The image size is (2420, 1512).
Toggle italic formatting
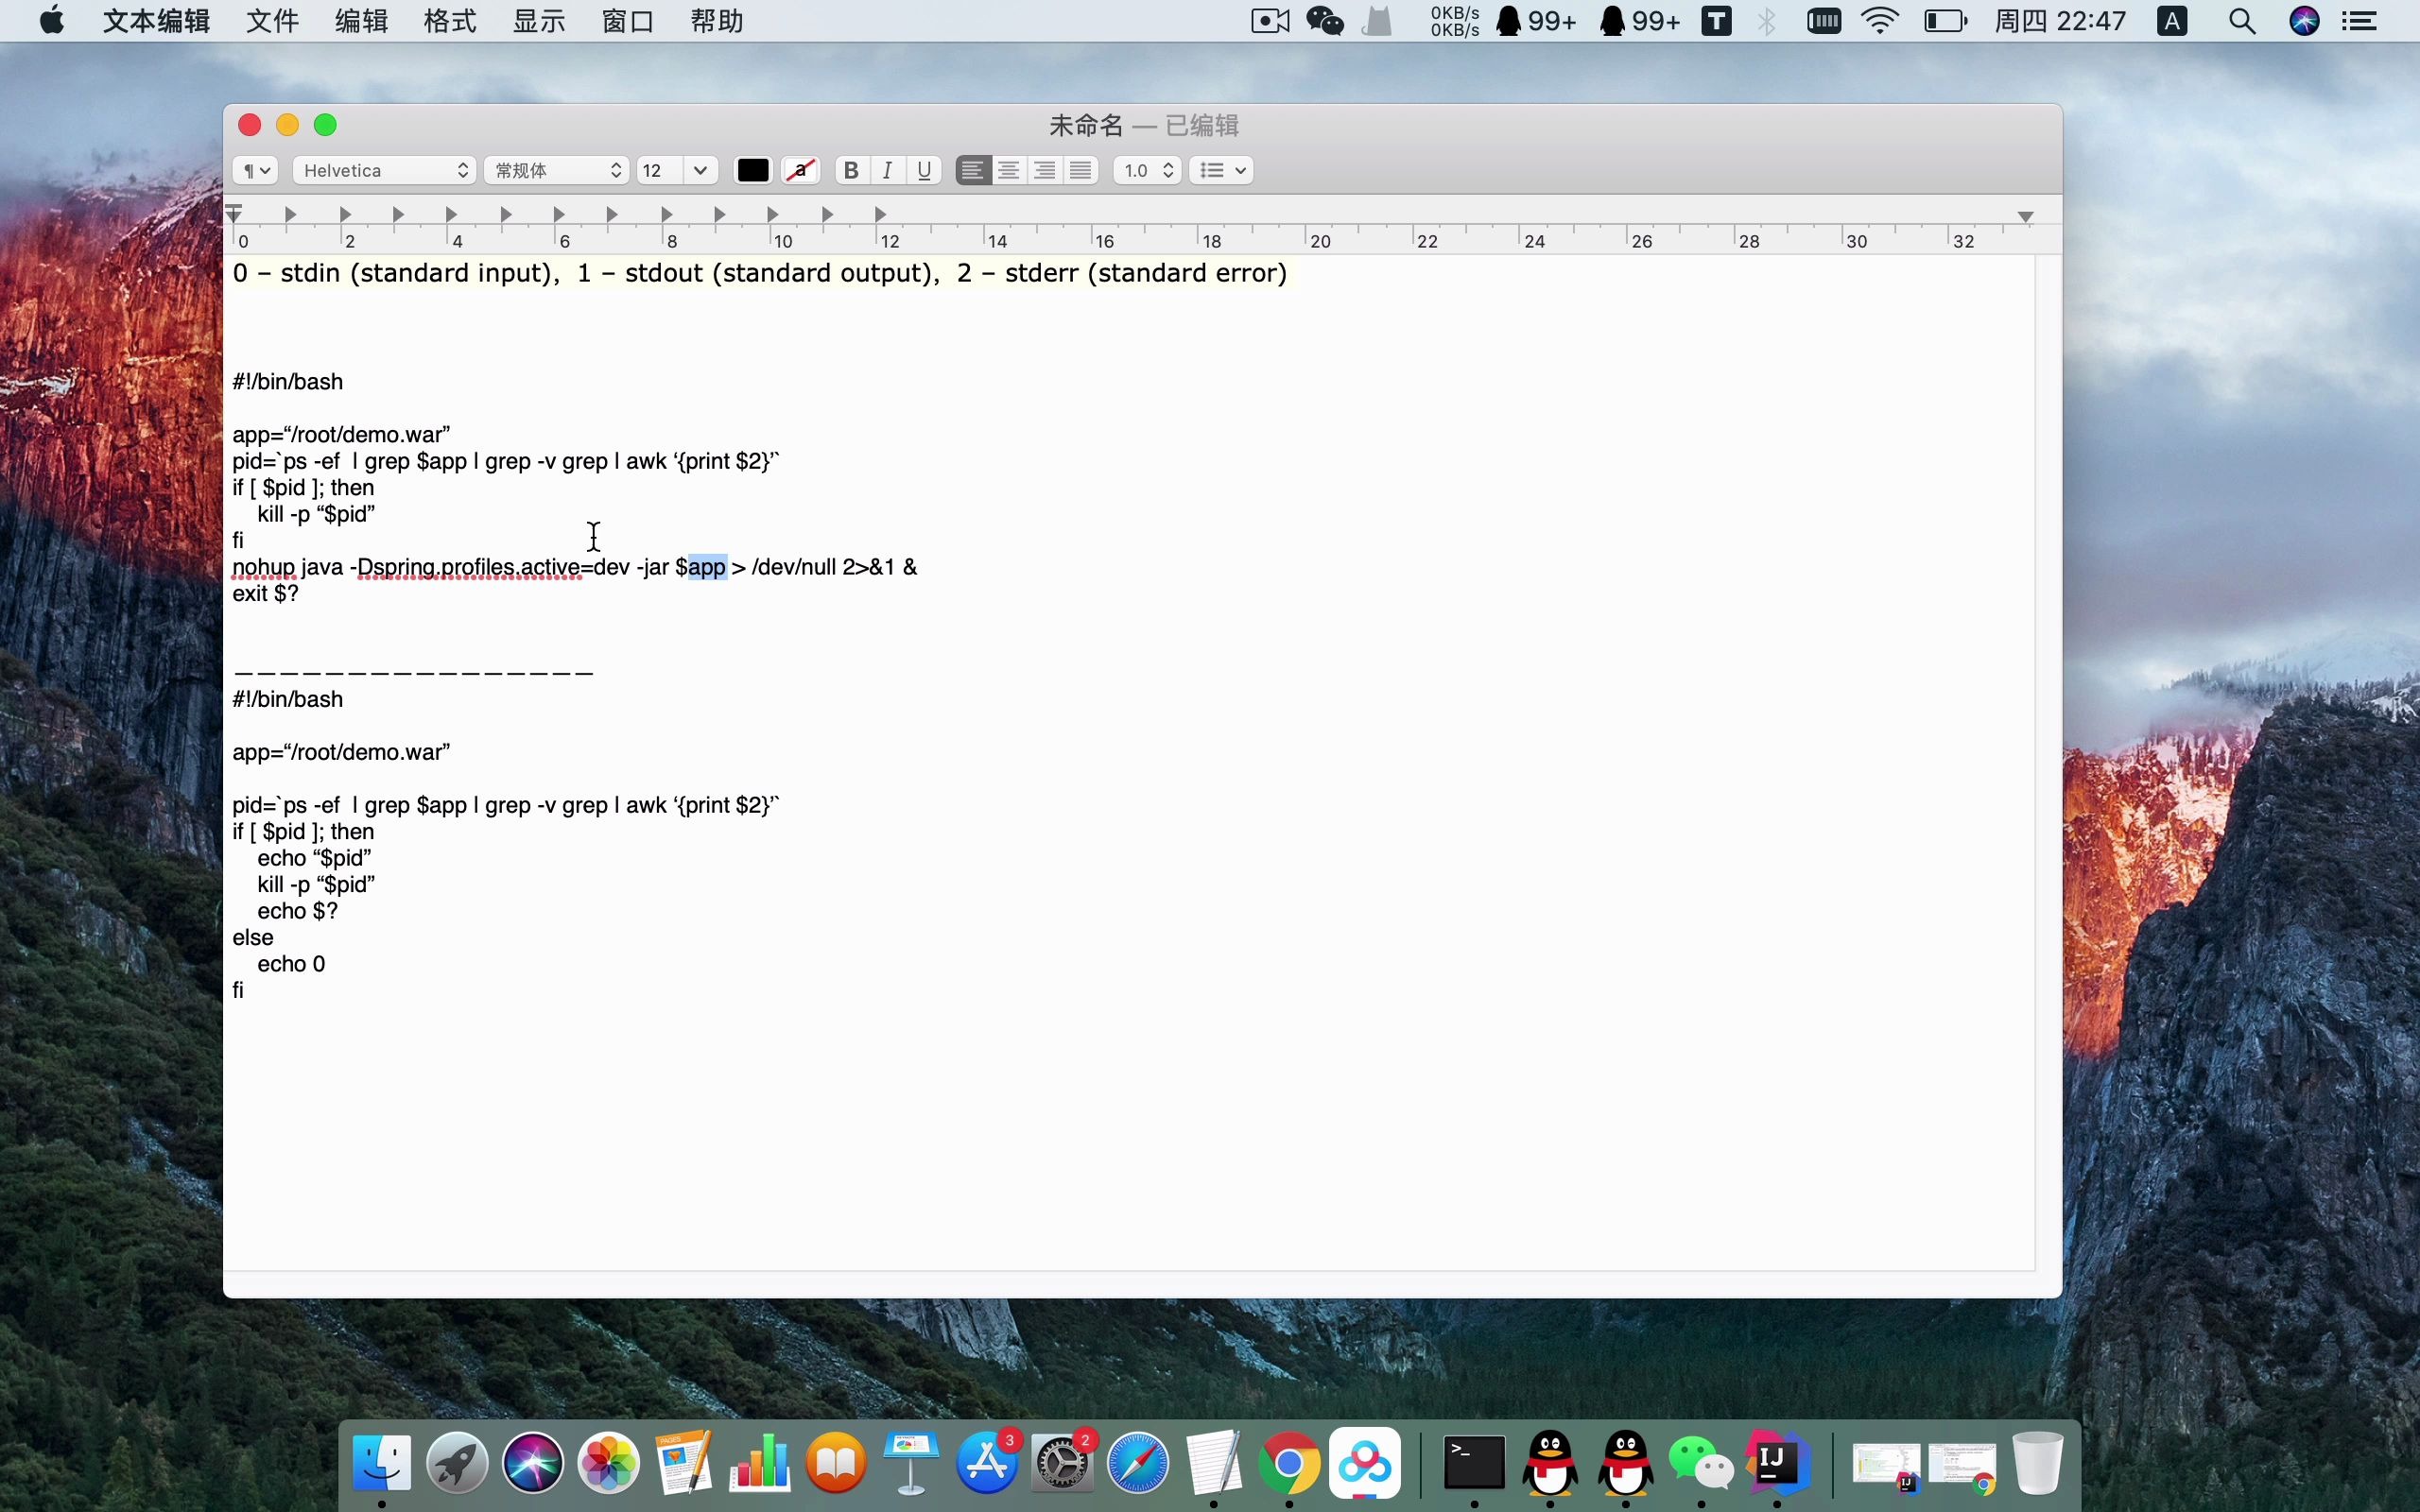[x=887, y=170]
